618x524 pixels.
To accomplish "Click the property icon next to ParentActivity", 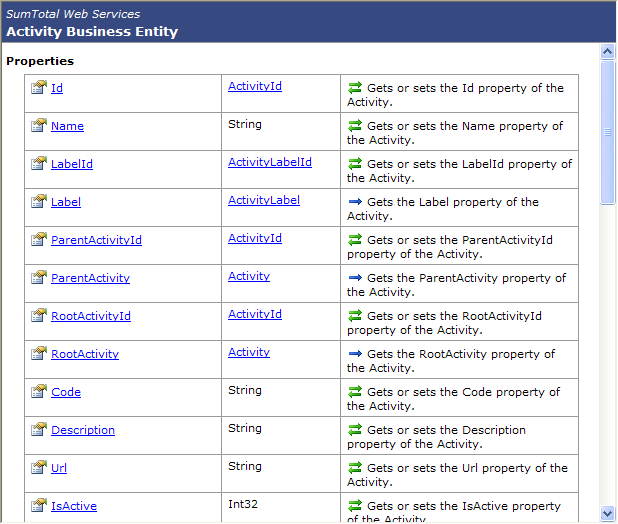I will coord(39,278).
